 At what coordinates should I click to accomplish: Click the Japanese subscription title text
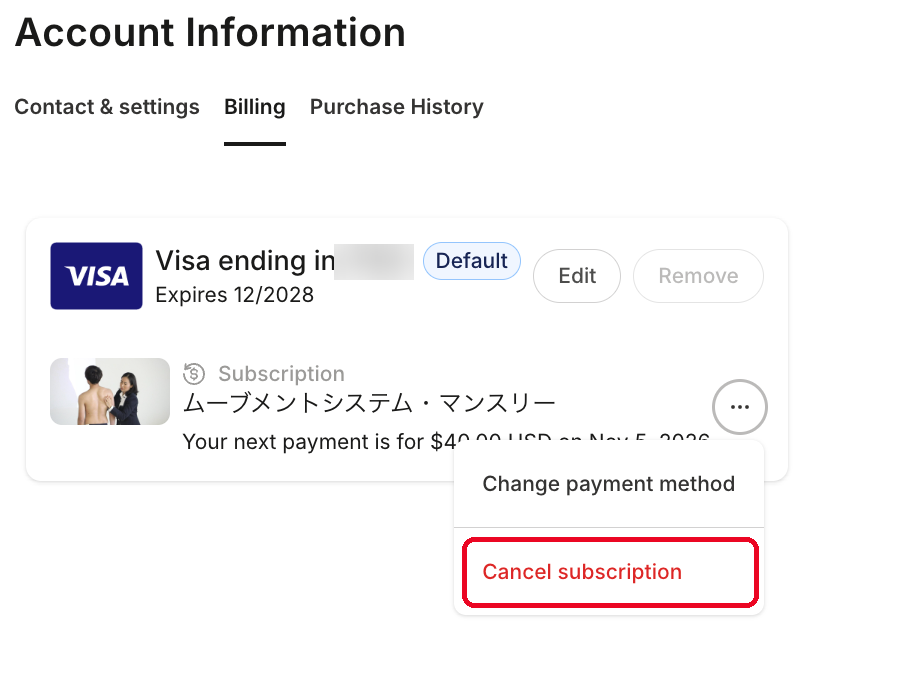click(x=369, y=404)
